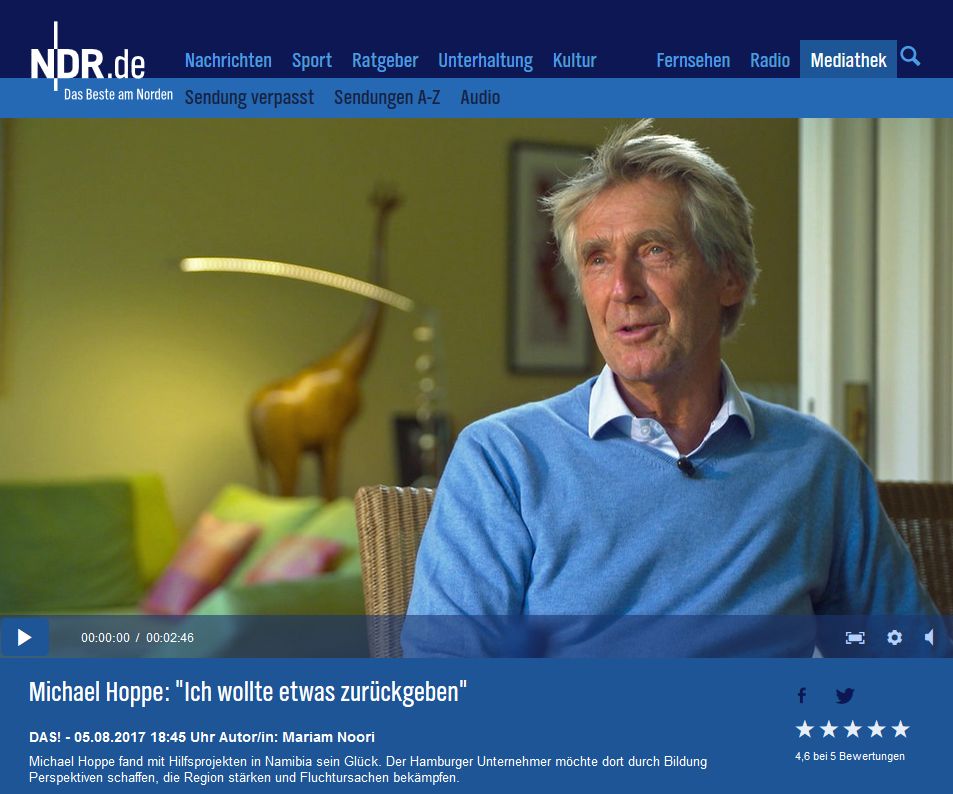Rate with the third star
The height and width of the screenshot is (794, 953).
(853, 728)
